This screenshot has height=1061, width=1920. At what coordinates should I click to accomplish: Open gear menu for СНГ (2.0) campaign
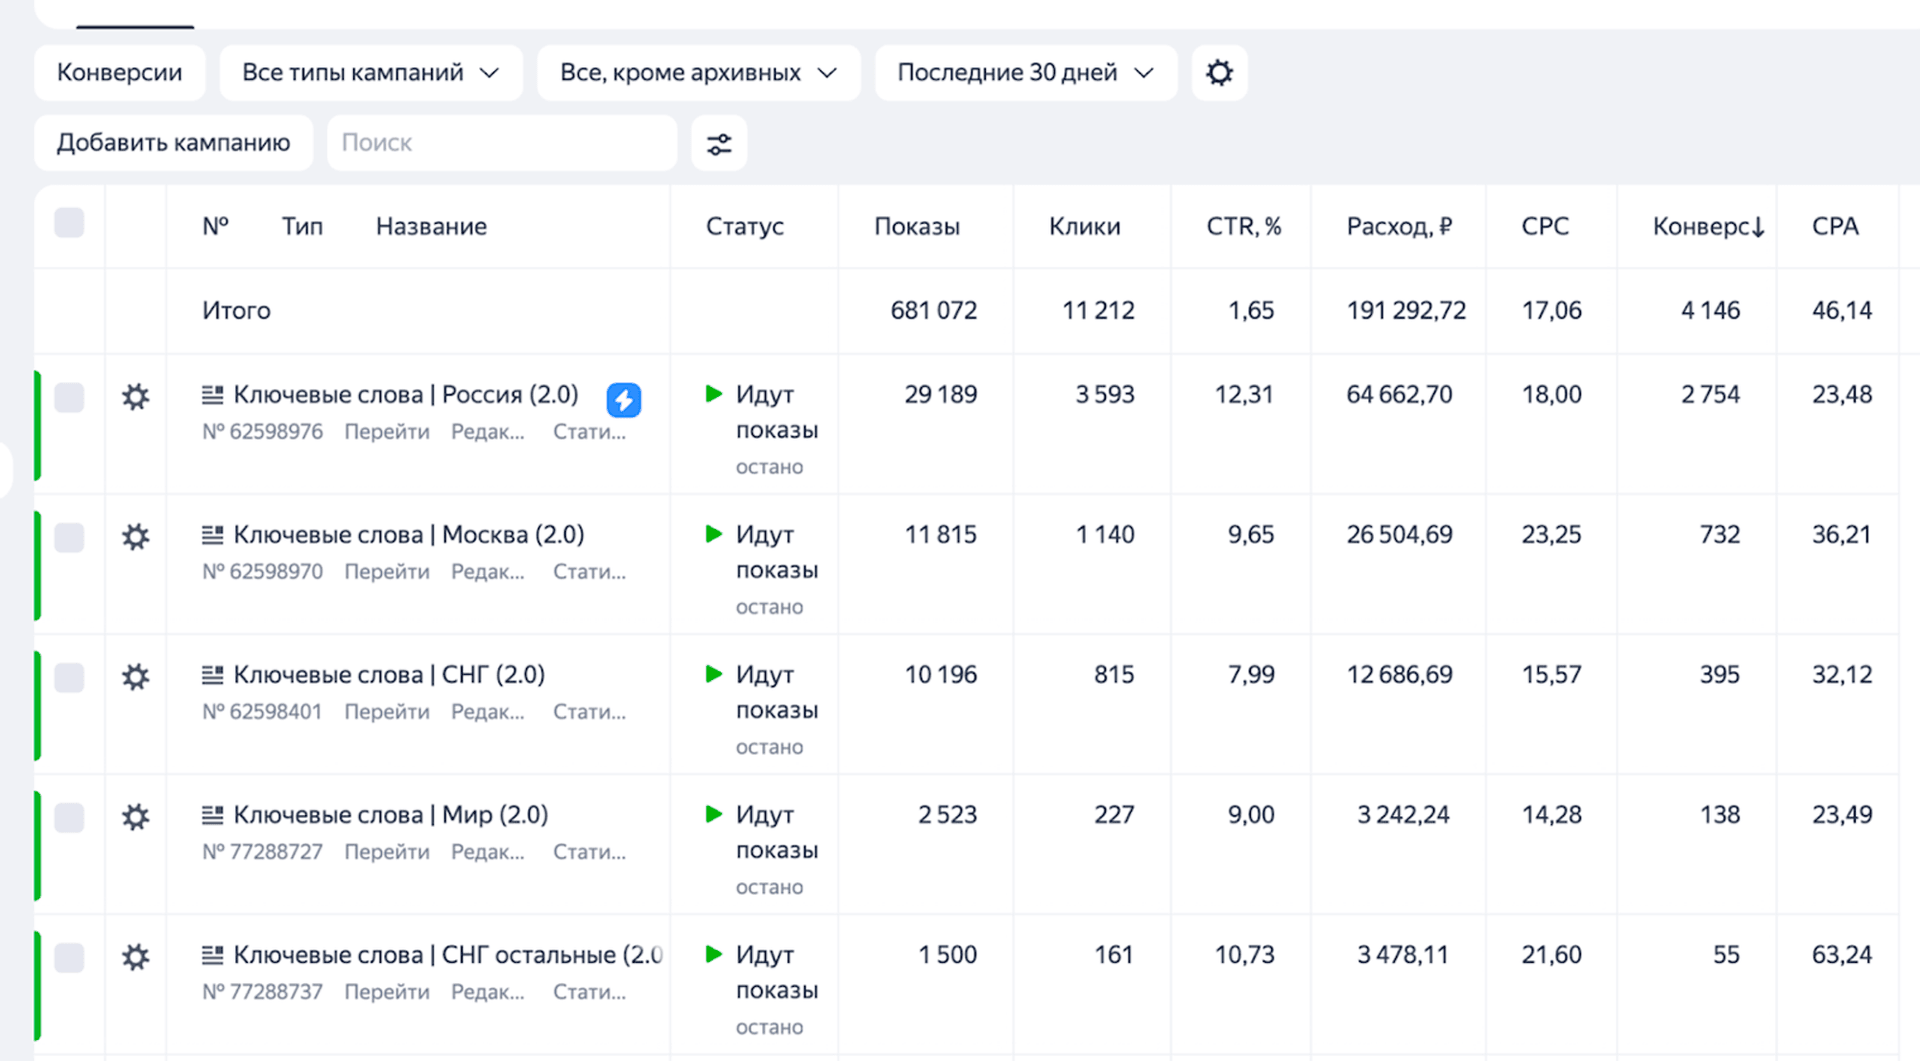click(136, 677)
